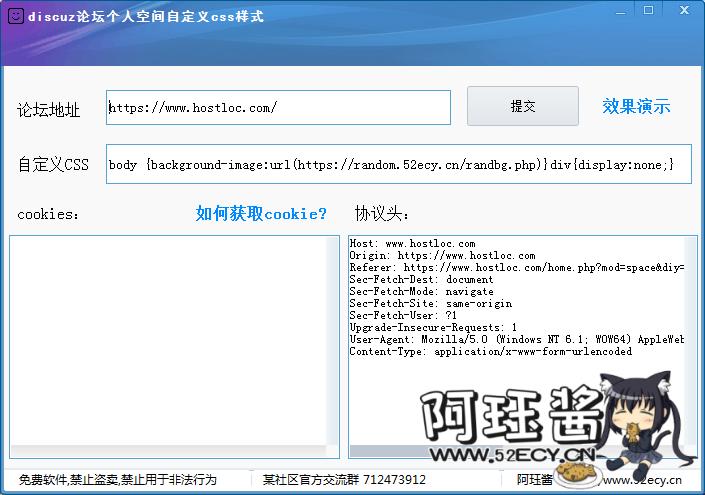The image size is (705, 495).
Task: Maximize the discuz CSS tool window
Action: pyautogui.click(x=648, y=10)
